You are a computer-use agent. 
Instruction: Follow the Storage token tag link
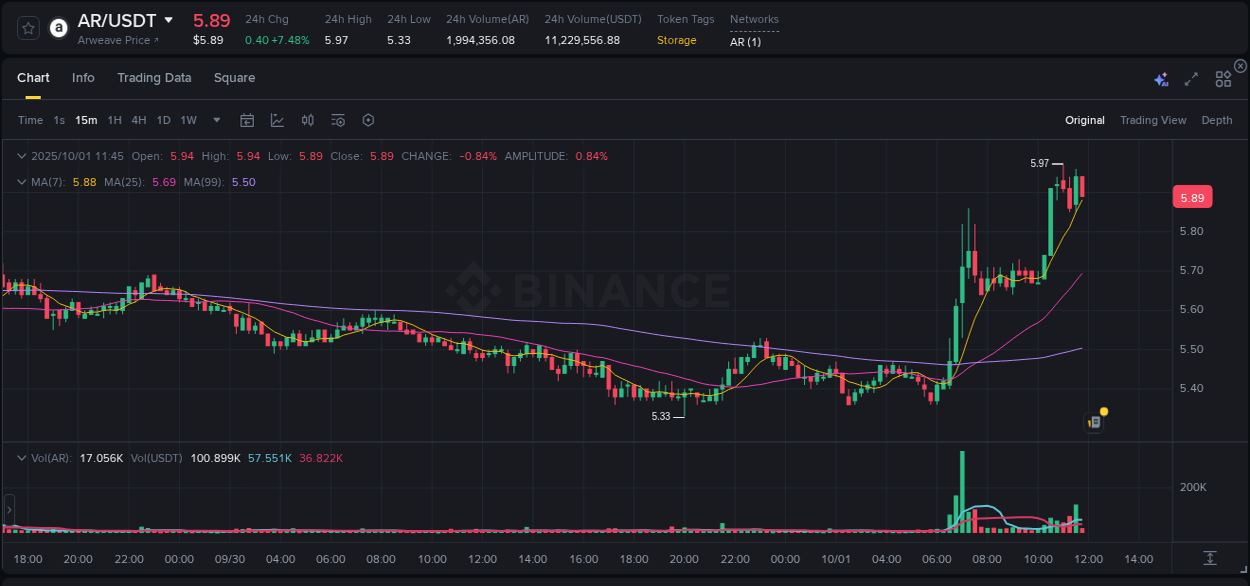tap(676, 40)
